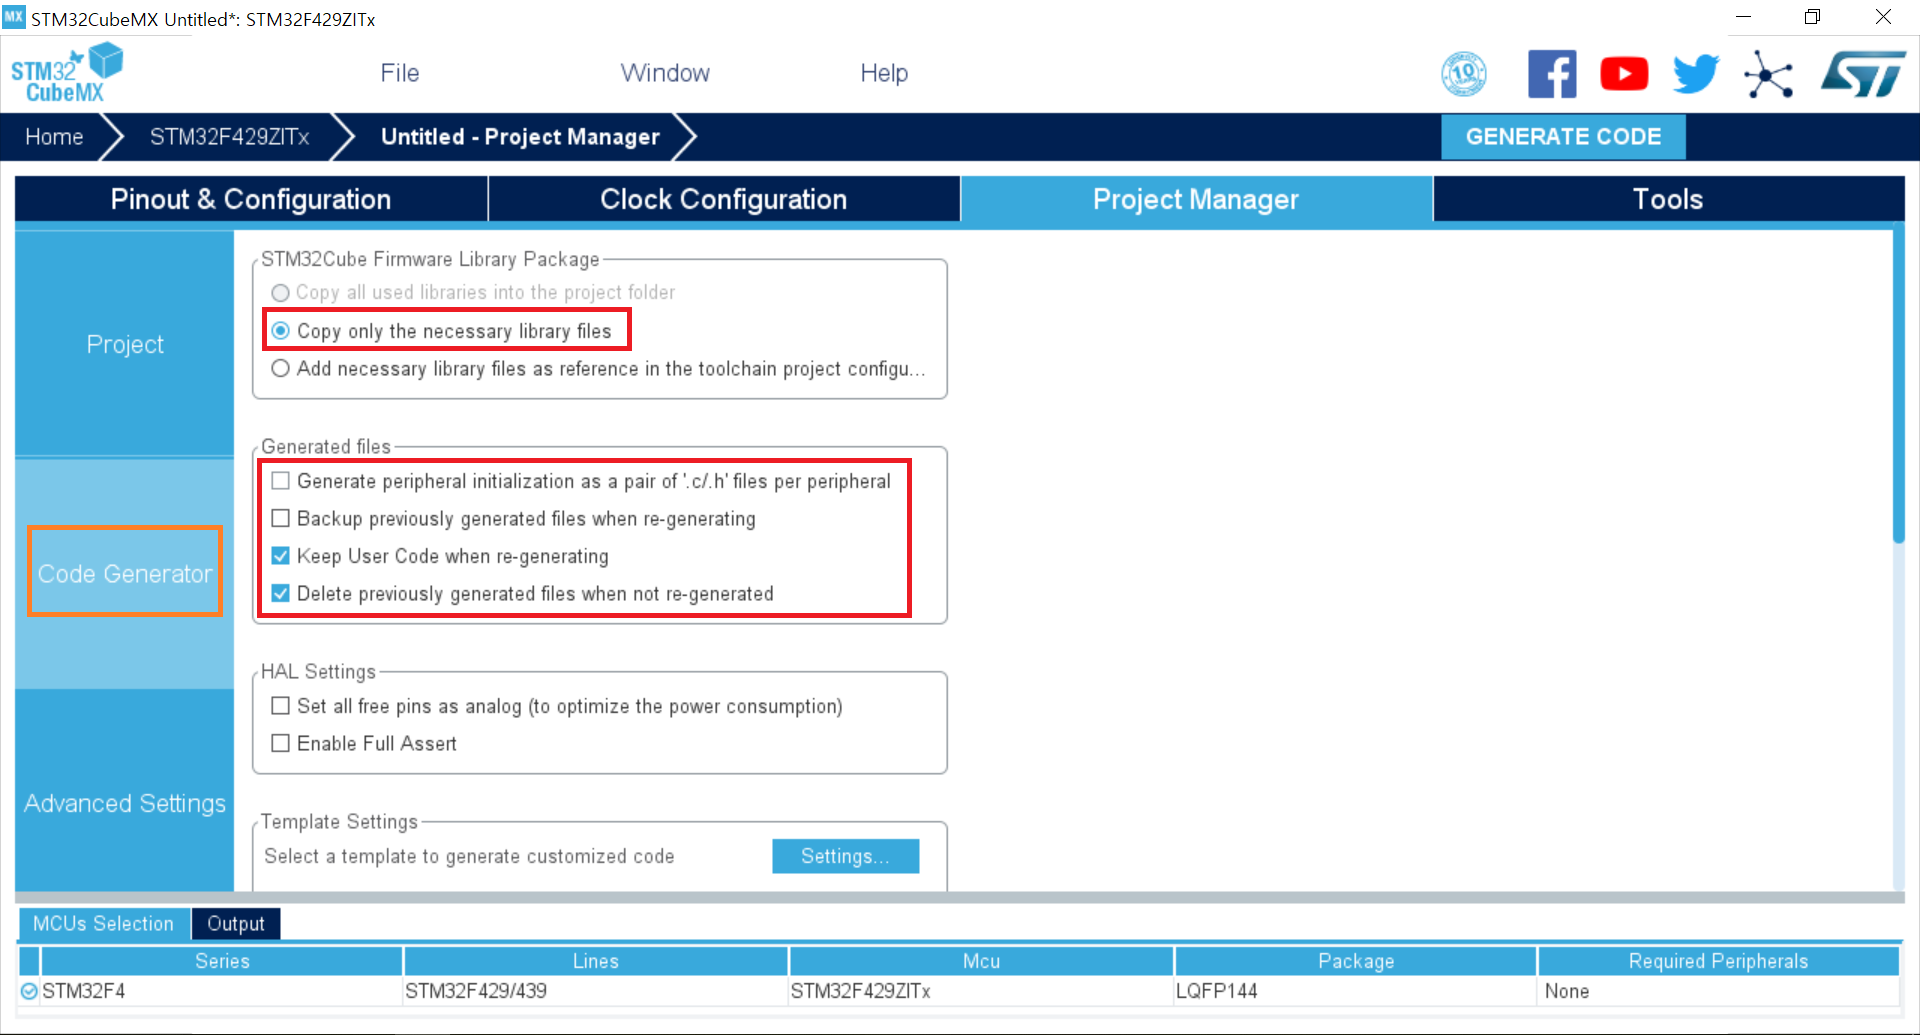The height and width of the screenshot is (1035, 1920).
Task: Open the Facebook page icon
Action: click(x=1552, y=74)
